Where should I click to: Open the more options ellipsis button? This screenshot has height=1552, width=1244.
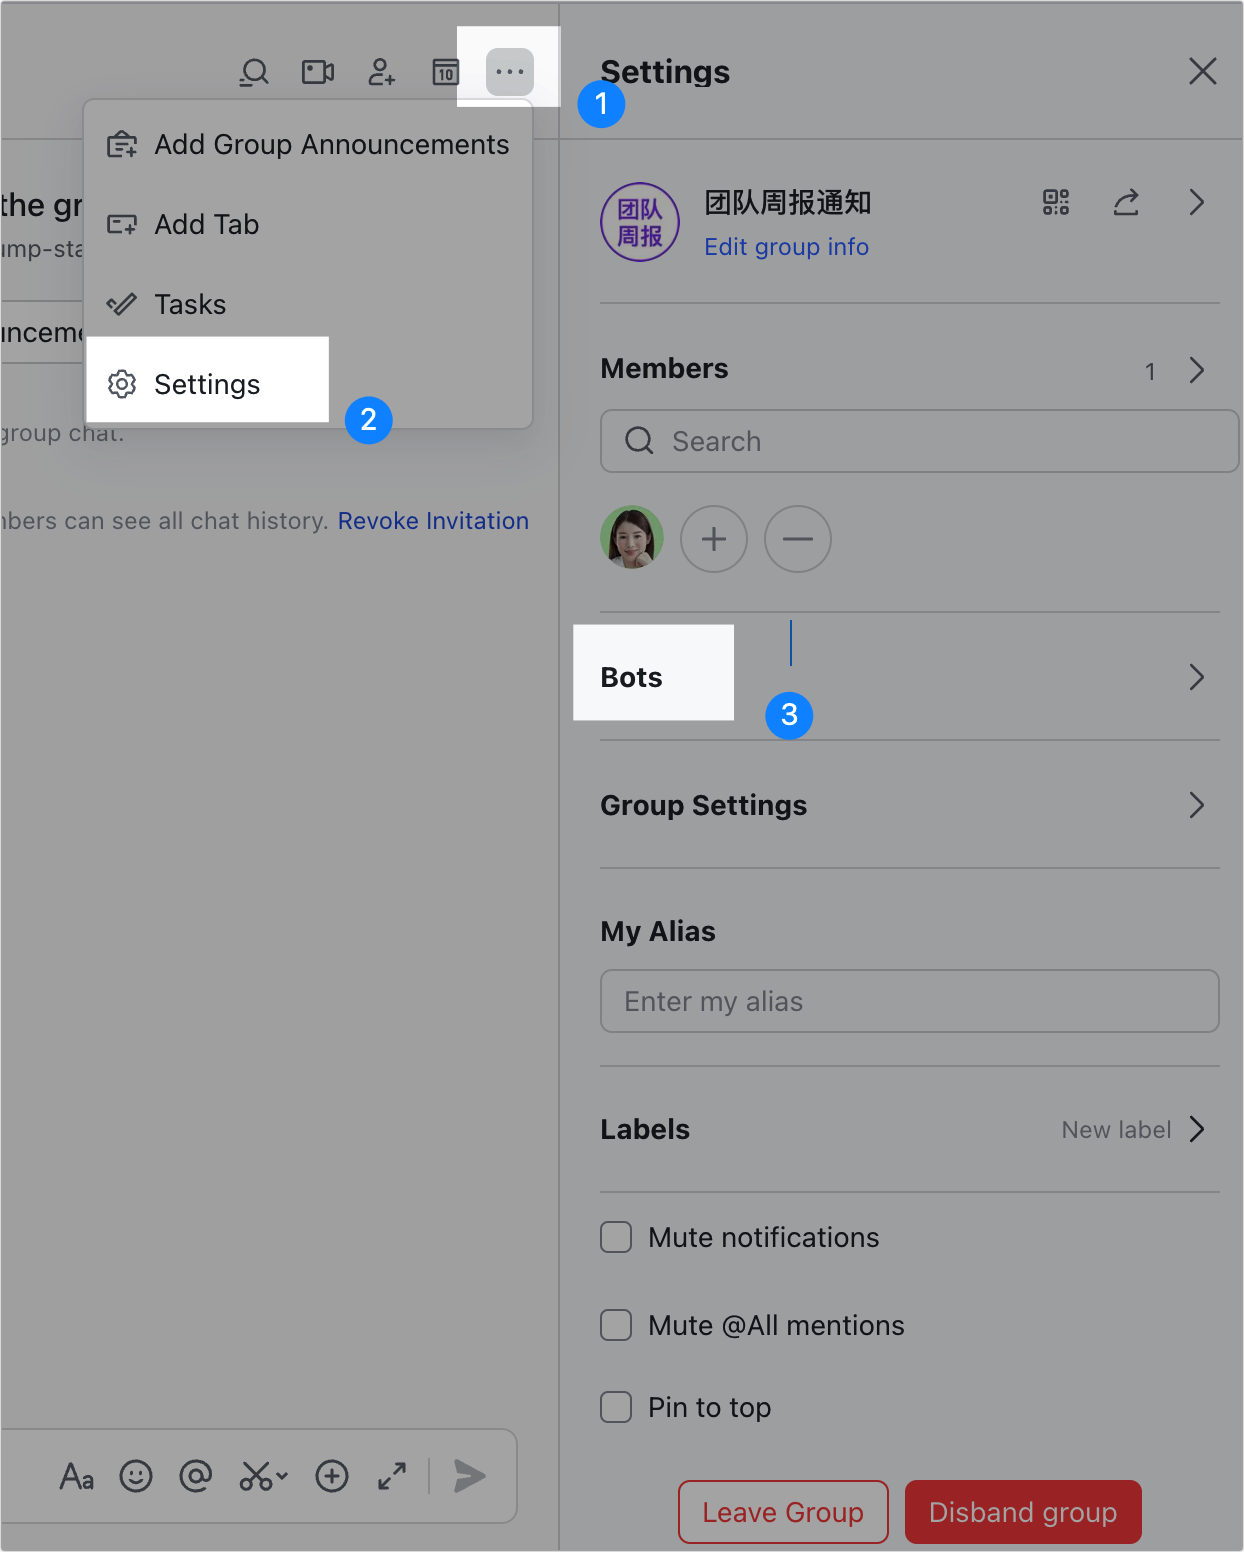pos(510,72)
